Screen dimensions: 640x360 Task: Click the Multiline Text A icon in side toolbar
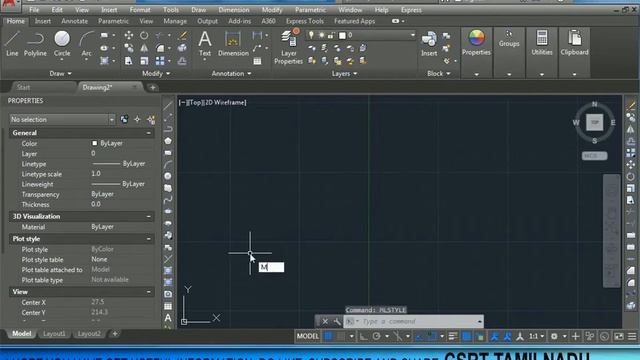168,318
